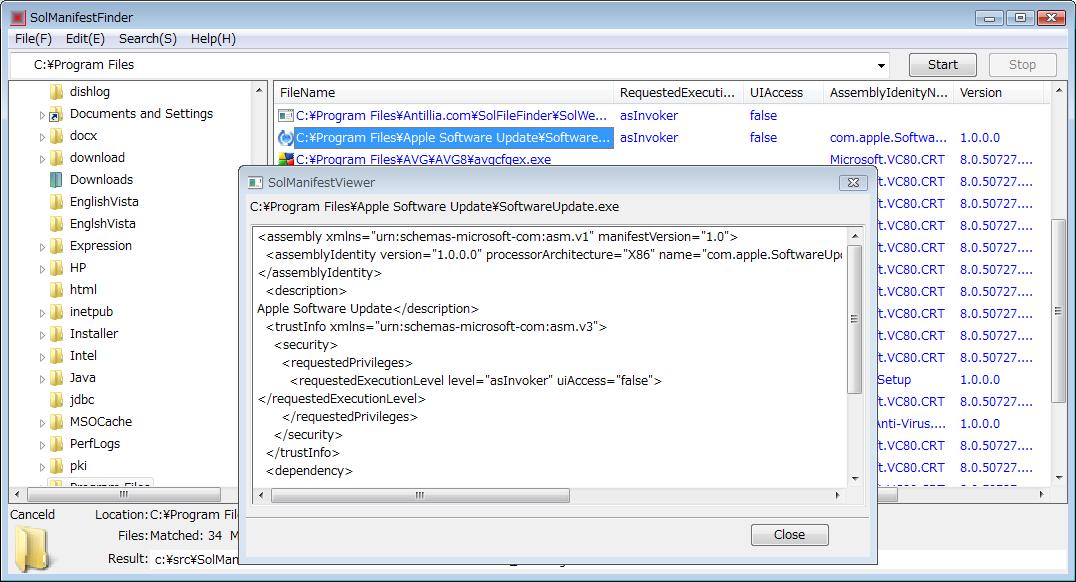
Task: Click the Start button
Action: click(942, 65)
